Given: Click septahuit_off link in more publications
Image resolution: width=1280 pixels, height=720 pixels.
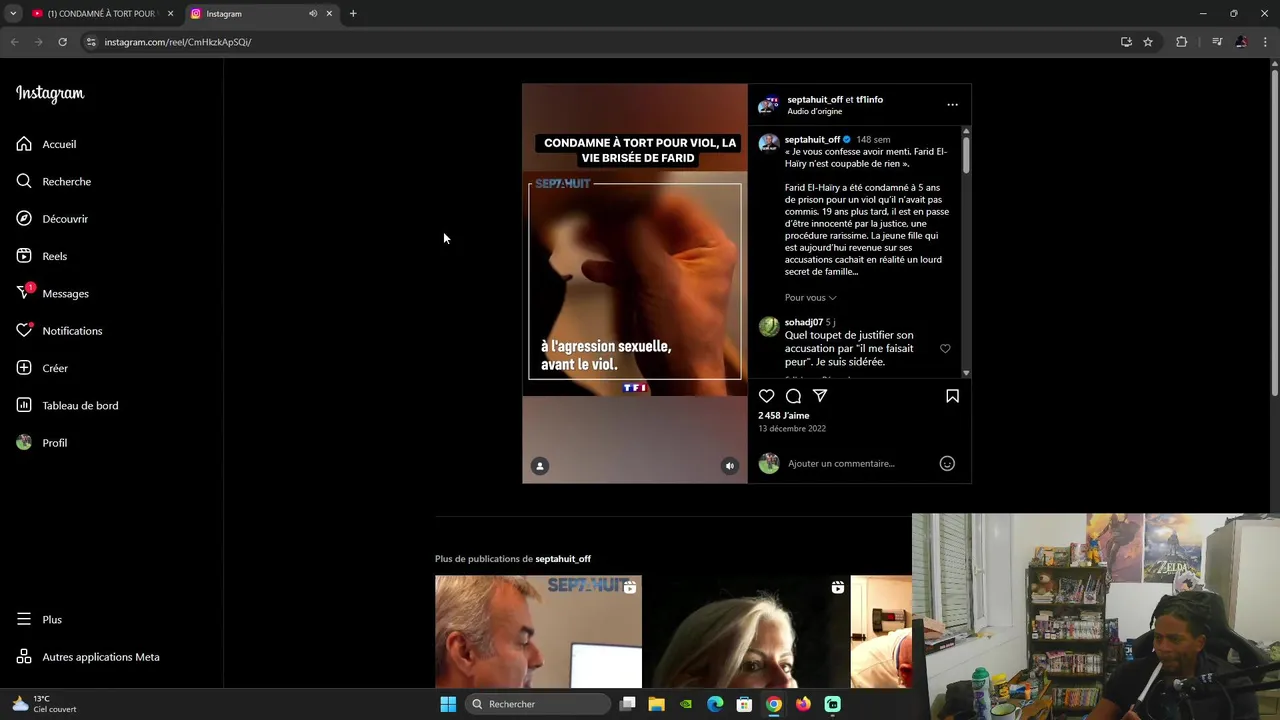Looking at the screenshot, I should [563, 559].
